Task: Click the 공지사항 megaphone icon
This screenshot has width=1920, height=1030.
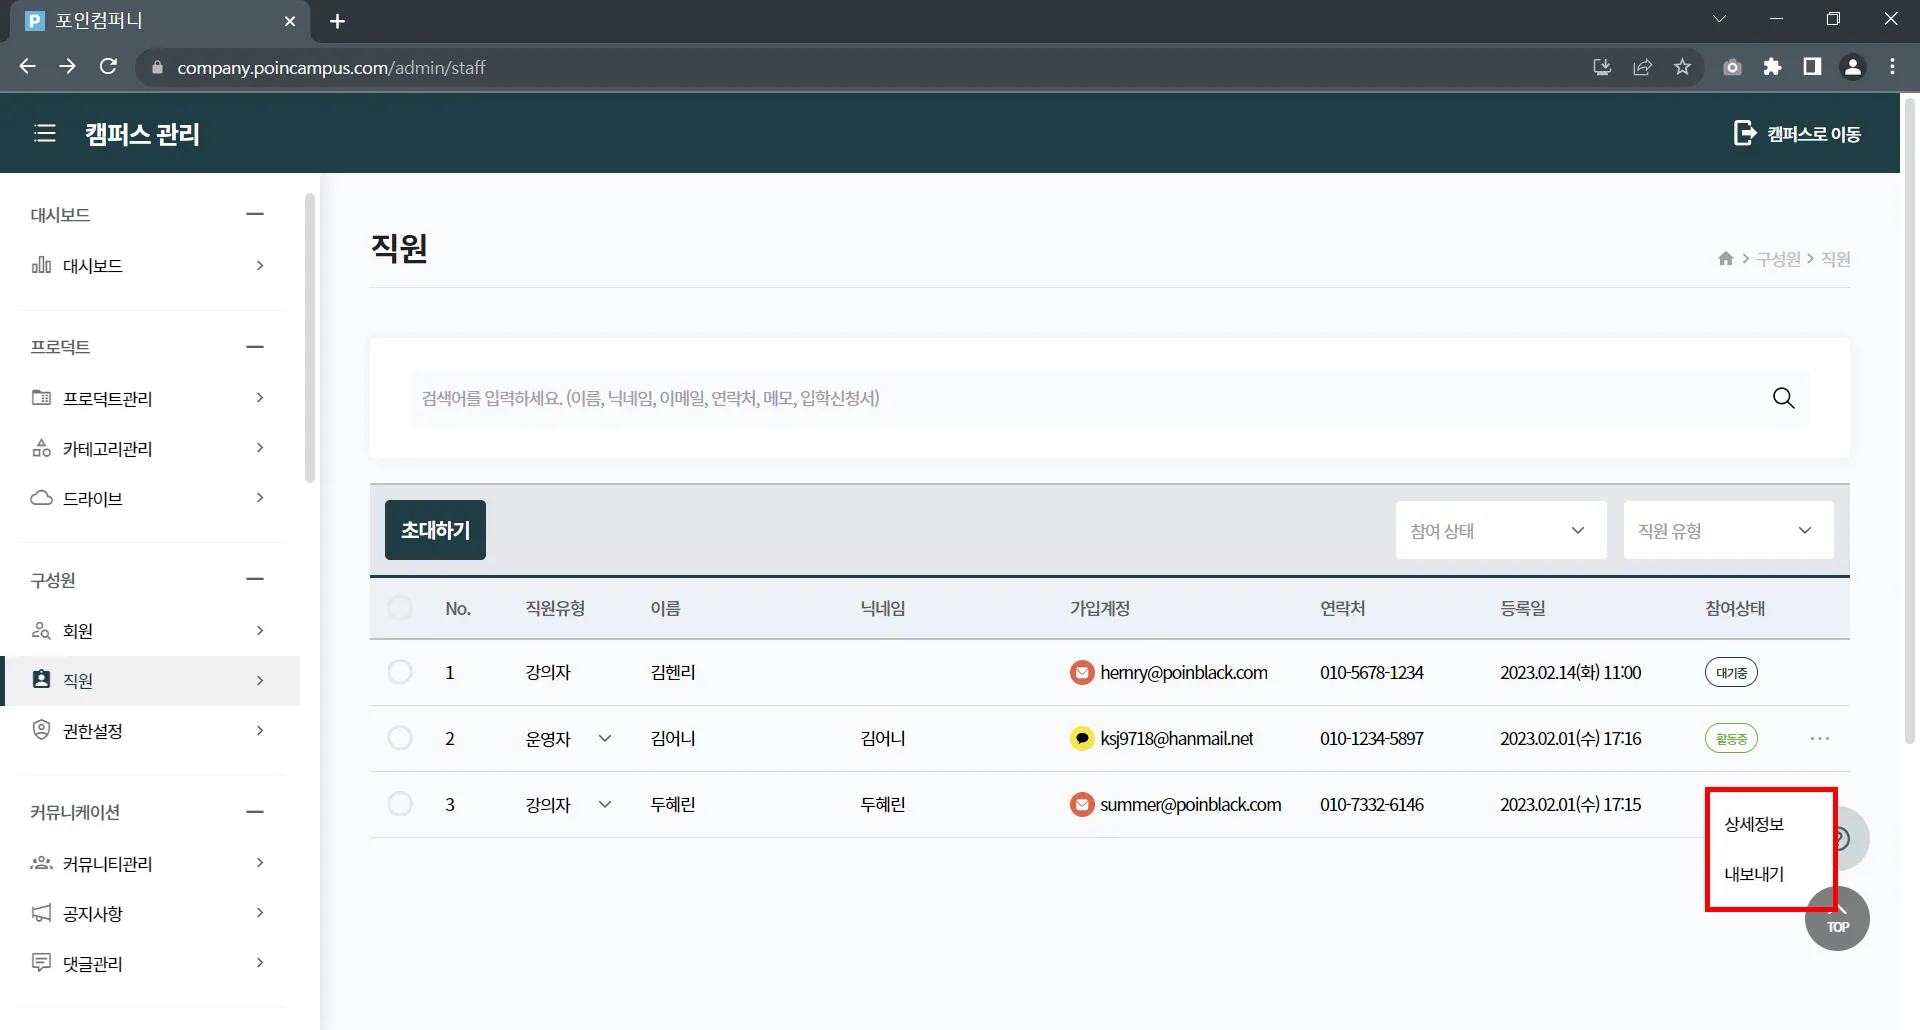Action: click(41, 913)
